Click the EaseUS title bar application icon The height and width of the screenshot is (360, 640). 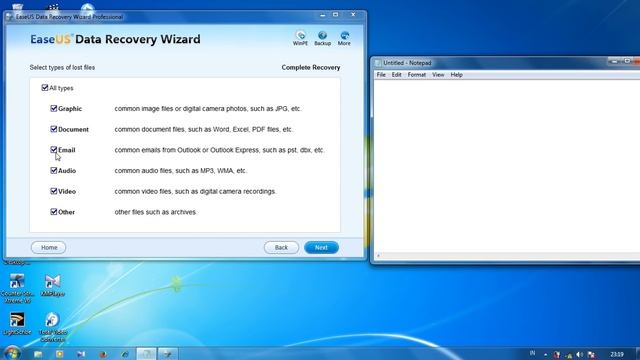[10, 17]
